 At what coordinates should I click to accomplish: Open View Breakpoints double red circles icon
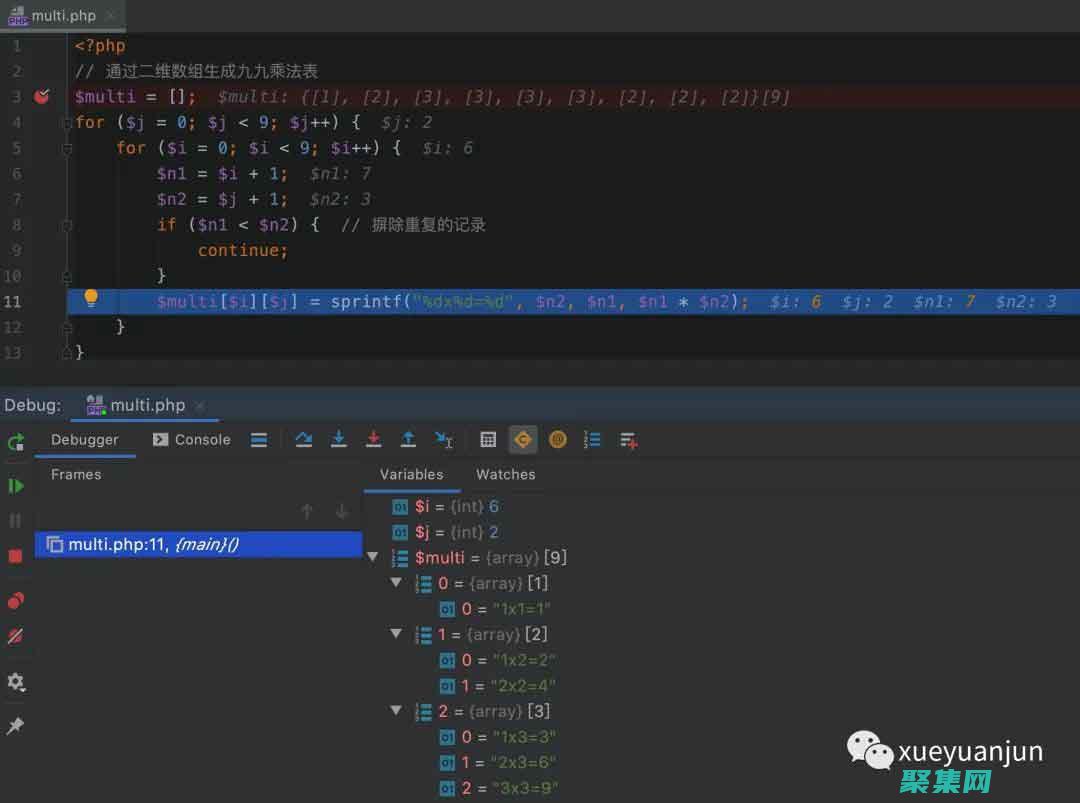coord(16,601)
